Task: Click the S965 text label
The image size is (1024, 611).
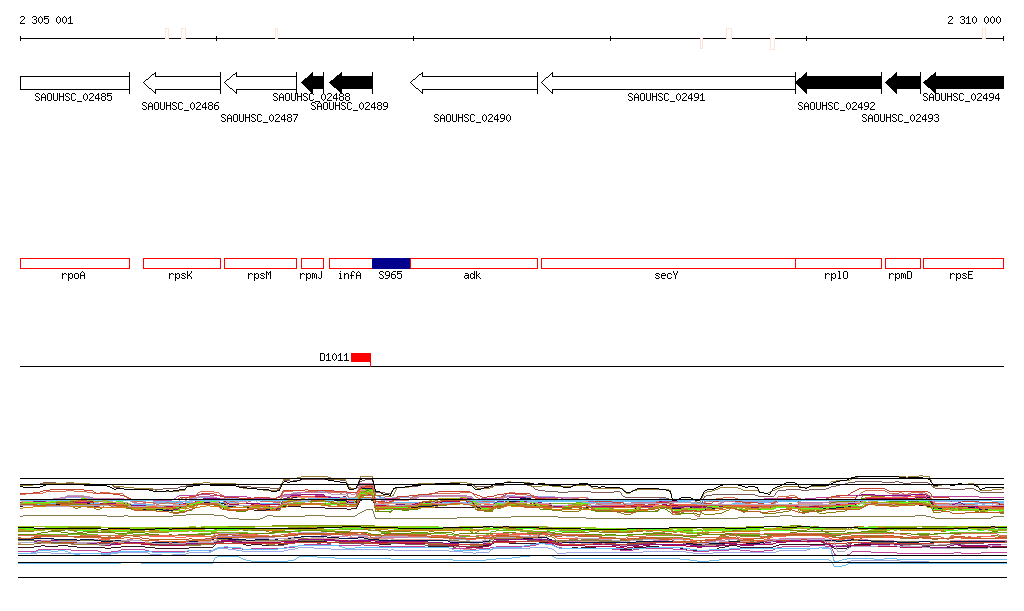Action: 391,275
